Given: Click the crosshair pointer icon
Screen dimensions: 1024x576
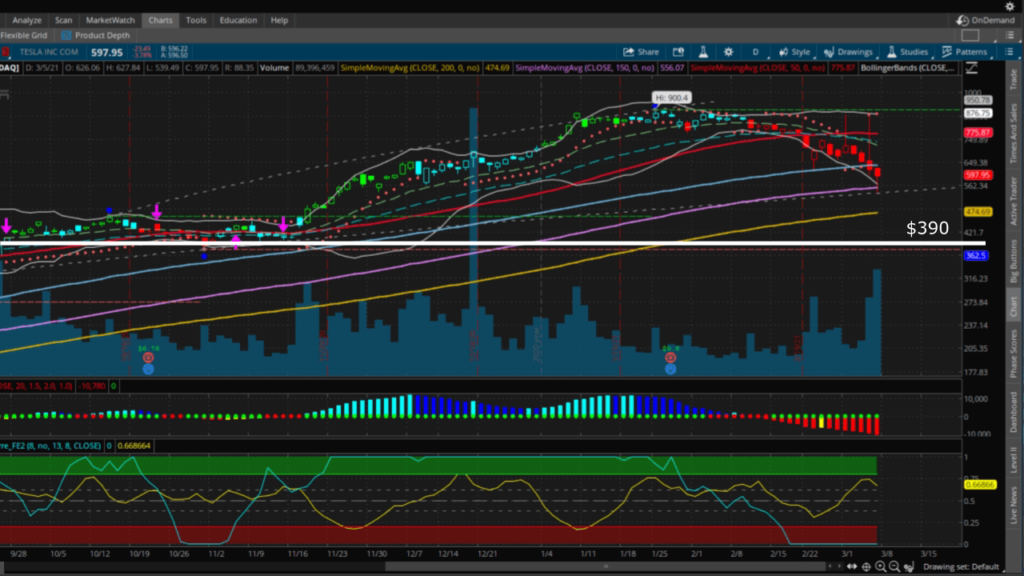Looking at the screenshot, I should click(x=867, y=567).
